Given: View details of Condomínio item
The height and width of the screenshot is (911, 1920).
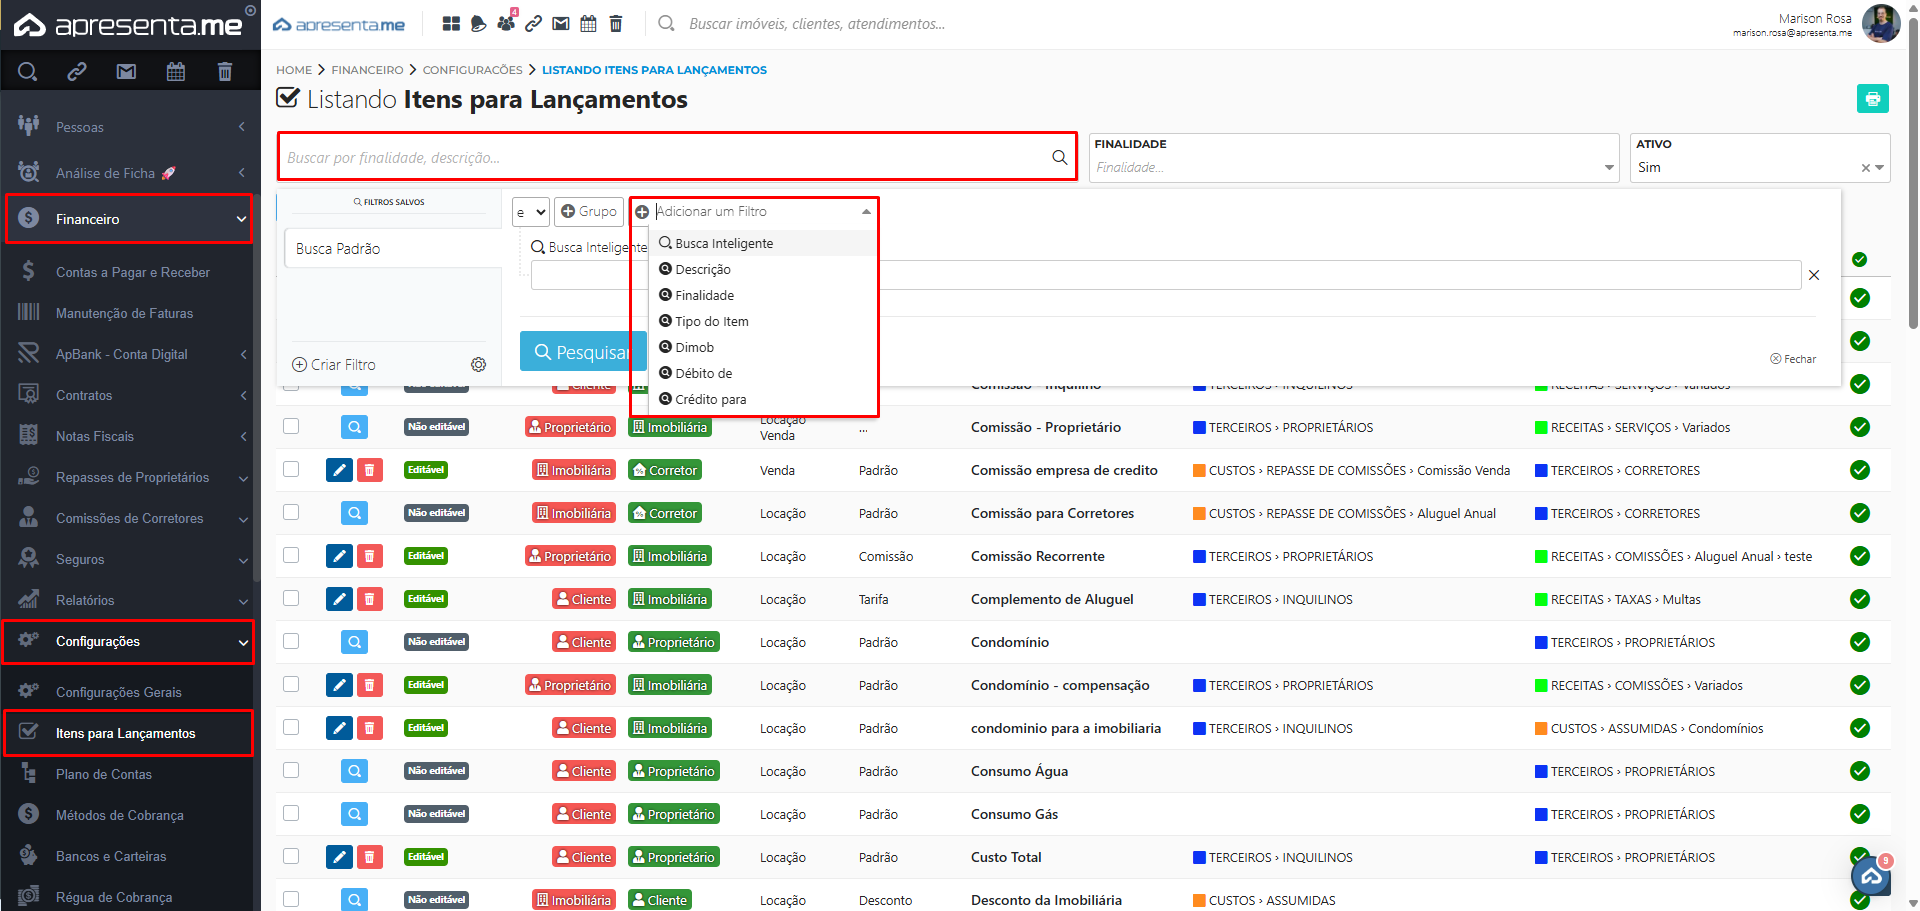Looking at the screenshot, I should [x=354, y=642].
